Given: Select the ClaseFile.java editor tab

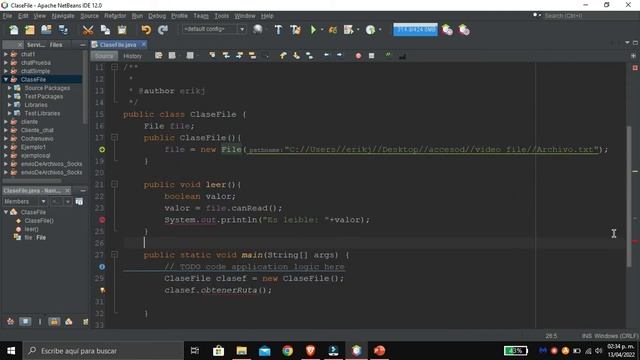Looking at the screenshot, I should tap(118, 44).
